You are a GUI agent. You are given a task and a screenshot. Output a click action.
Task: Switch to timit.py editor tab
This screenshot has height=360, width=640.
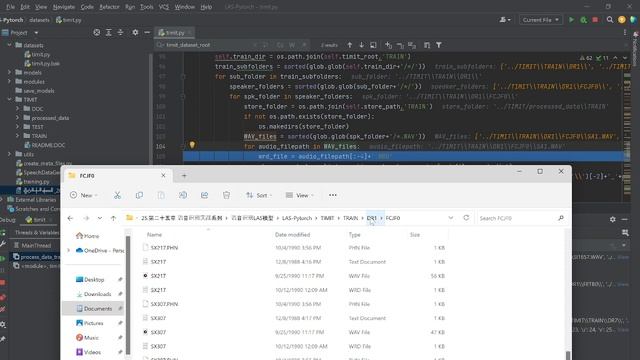[175, 32]
